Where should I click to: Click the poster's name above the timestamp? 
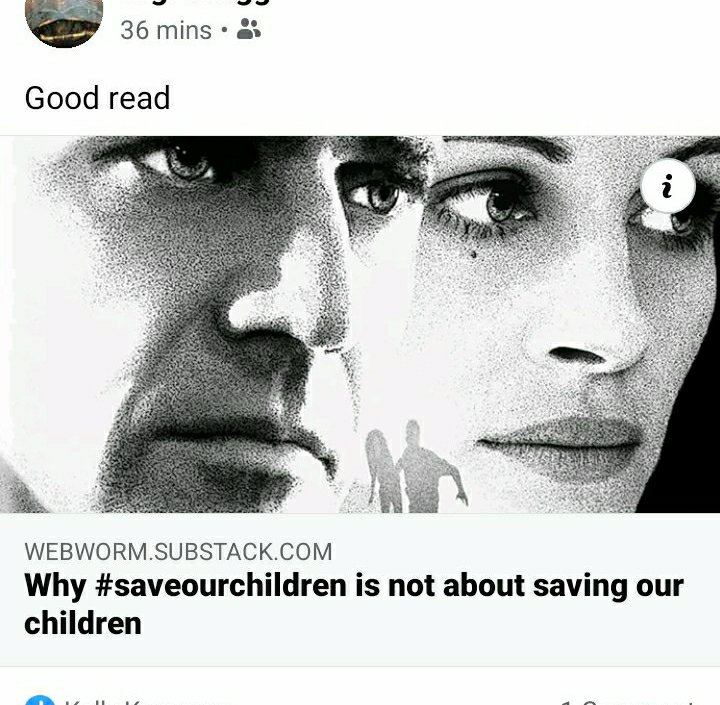coord(194,3)
